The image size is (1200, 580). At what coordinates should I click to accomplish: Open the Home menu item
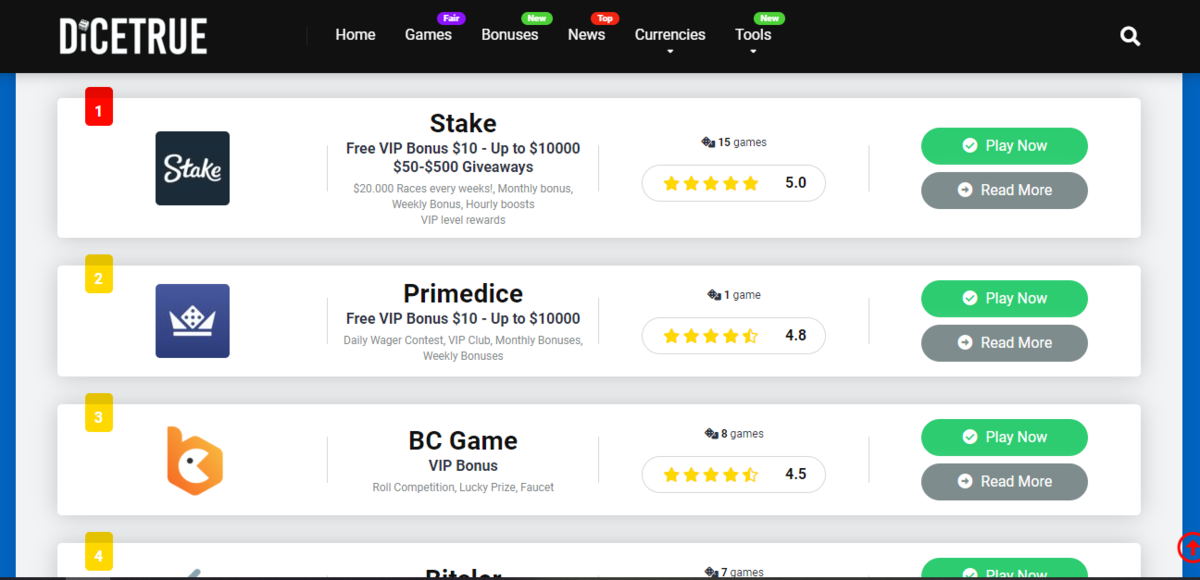[x=355, y=35]
